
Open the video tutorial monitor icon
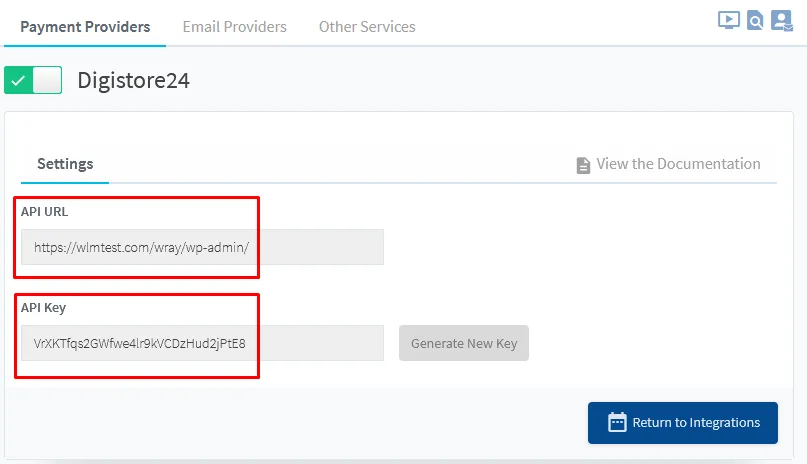(x=729, y=21)
